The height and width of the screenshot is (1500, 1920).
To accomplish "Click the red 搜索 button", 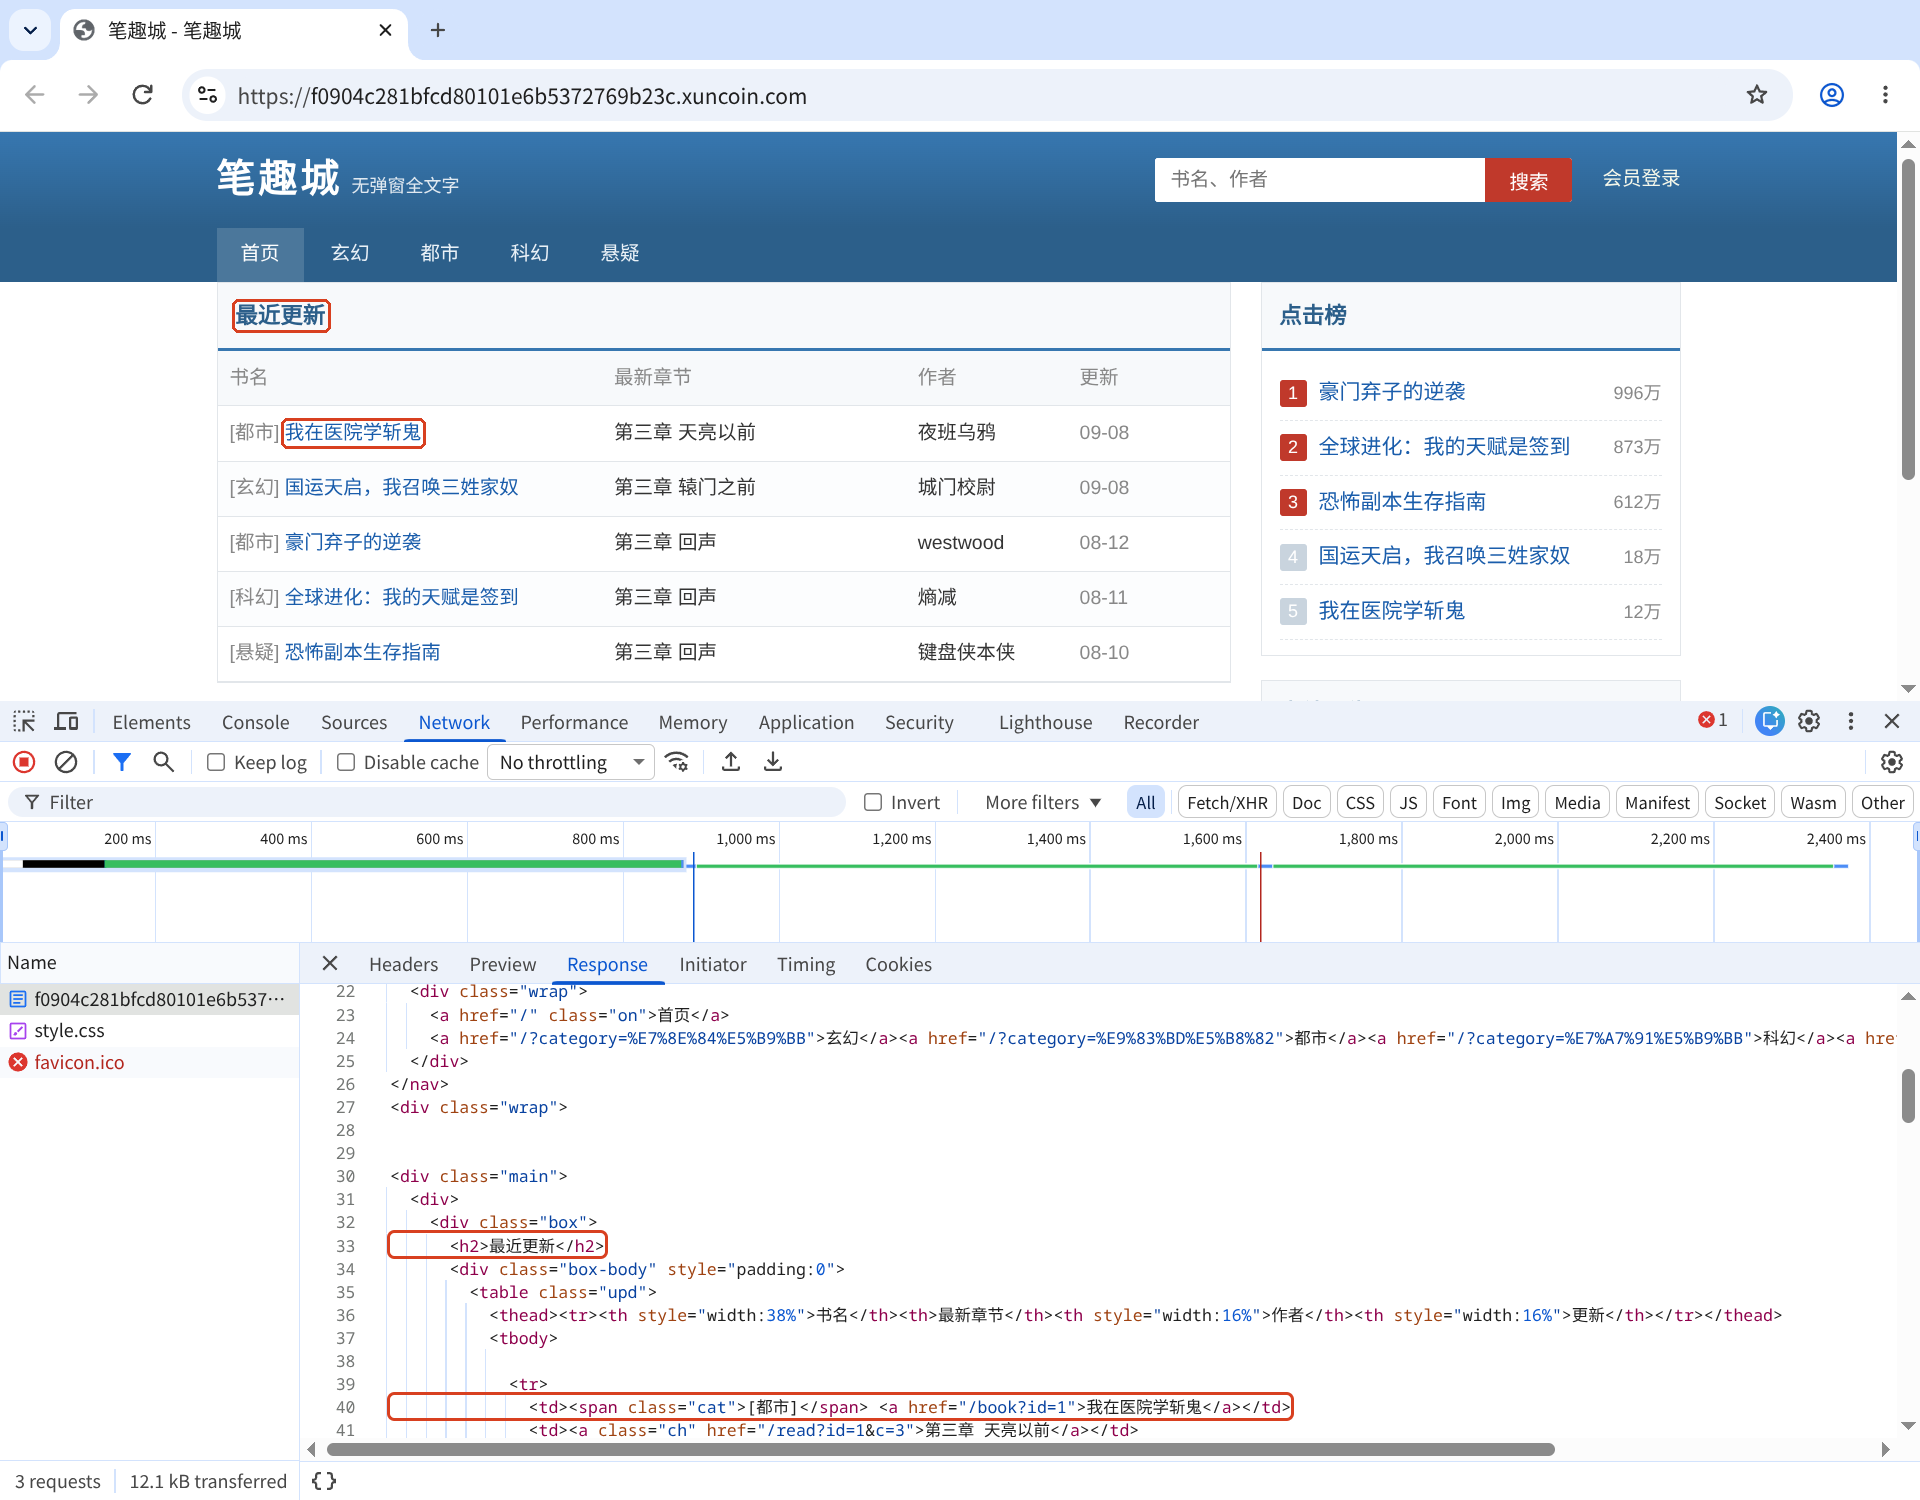I will [x=1528, y=180].
